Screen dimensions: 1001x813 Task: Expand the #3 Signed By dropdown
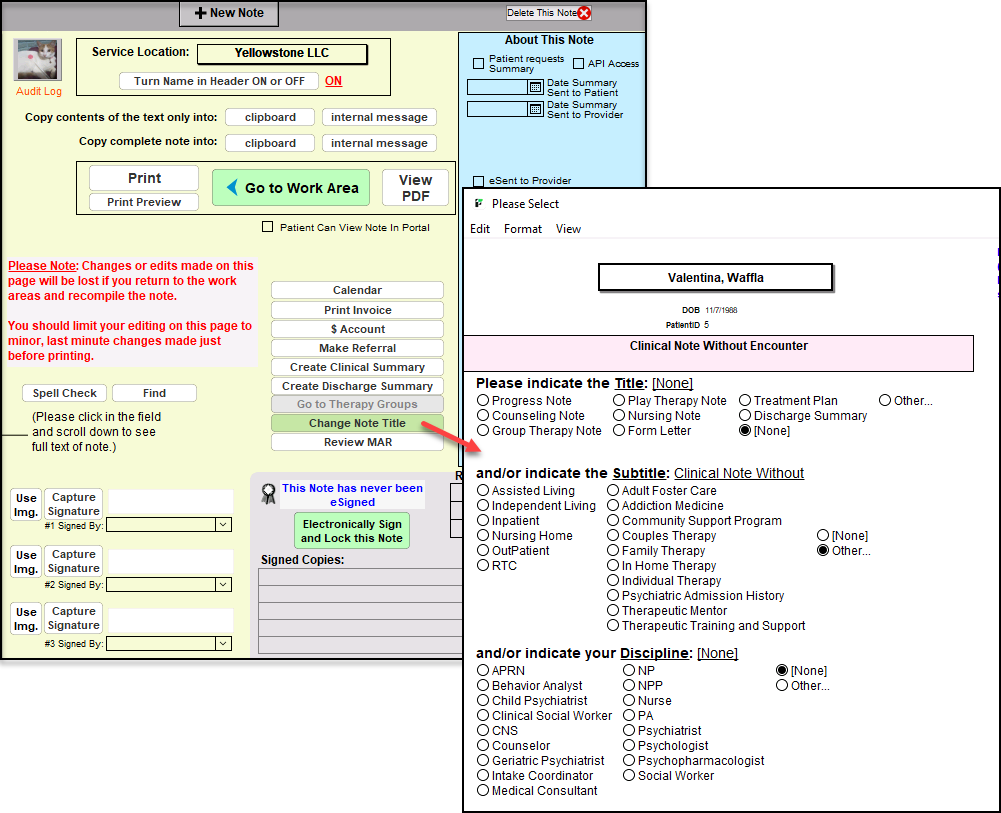pyautogui.click(x=222, y=644)
